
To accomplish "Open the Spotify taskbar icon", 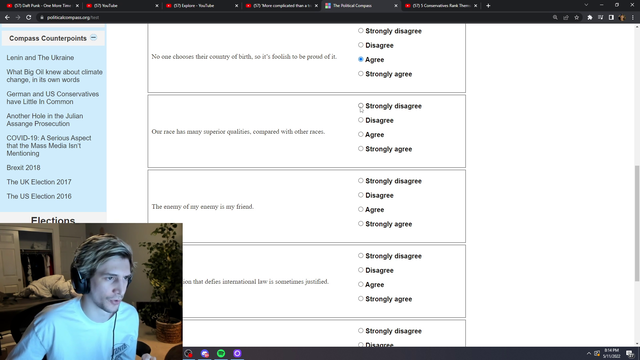I will click(x=221, y=353).
